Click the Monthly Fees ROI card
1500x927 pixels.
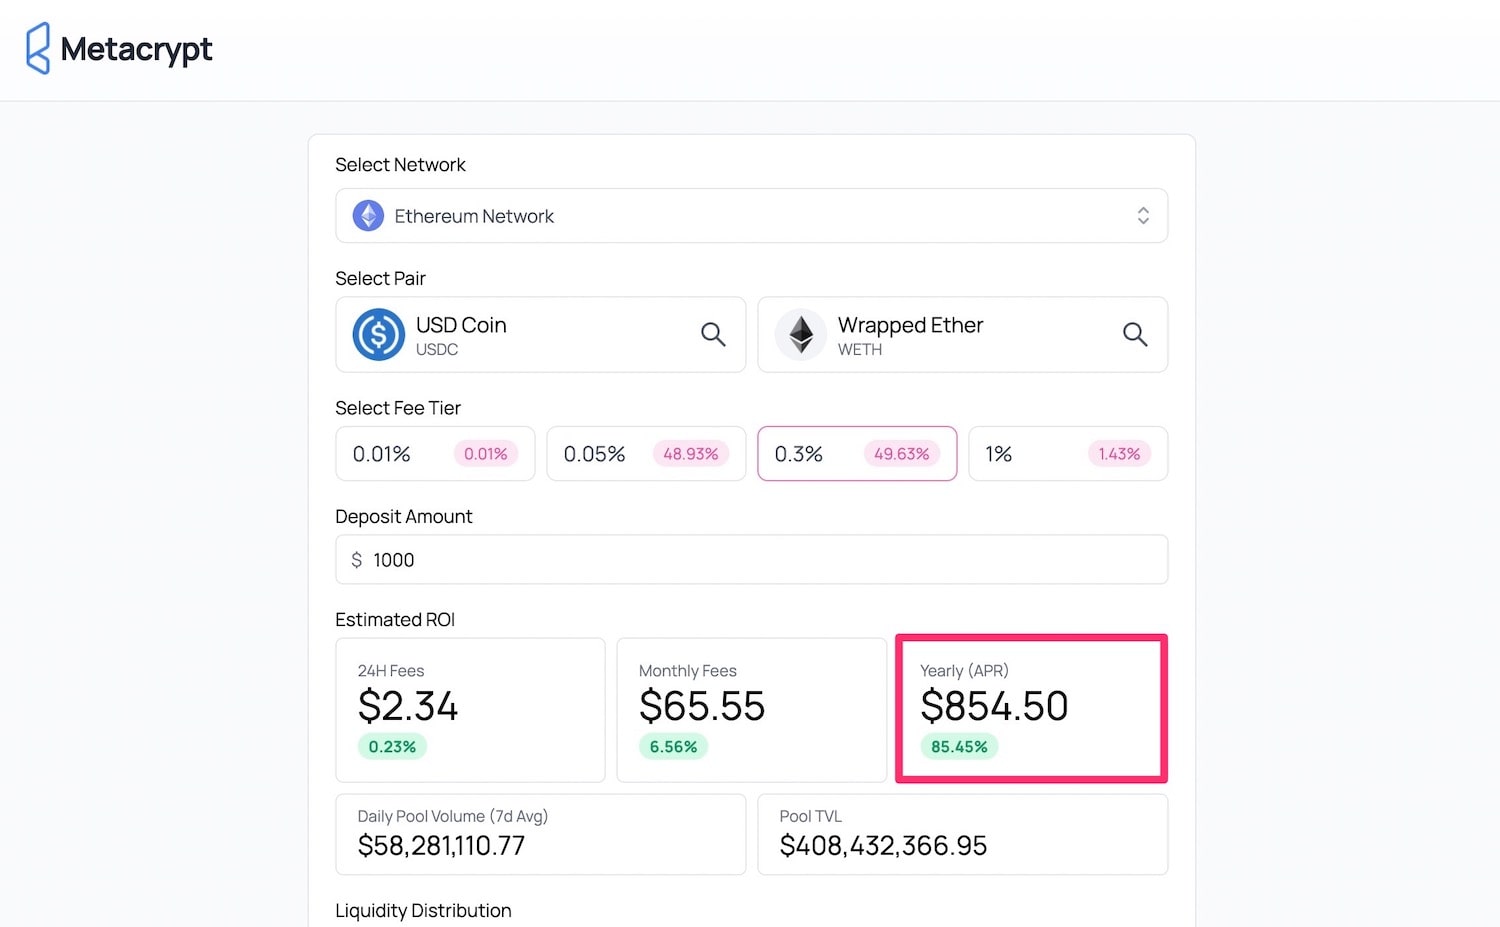752,710
